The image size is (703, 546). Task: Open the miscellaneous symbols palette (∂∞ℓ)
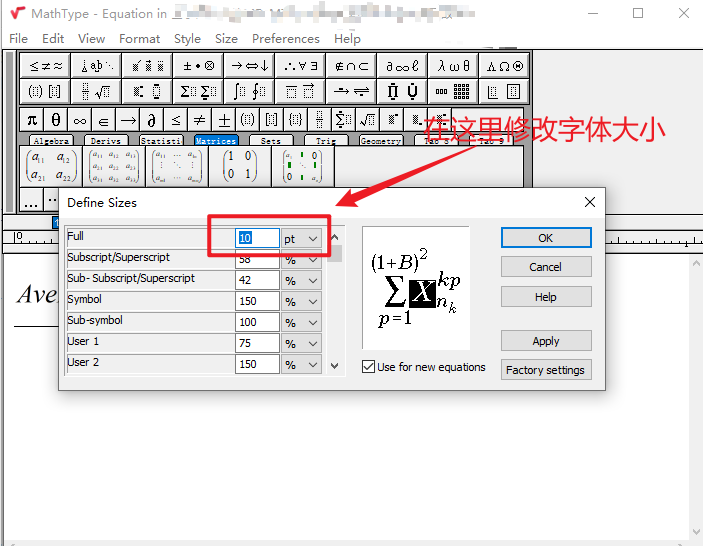pos(402,66)
